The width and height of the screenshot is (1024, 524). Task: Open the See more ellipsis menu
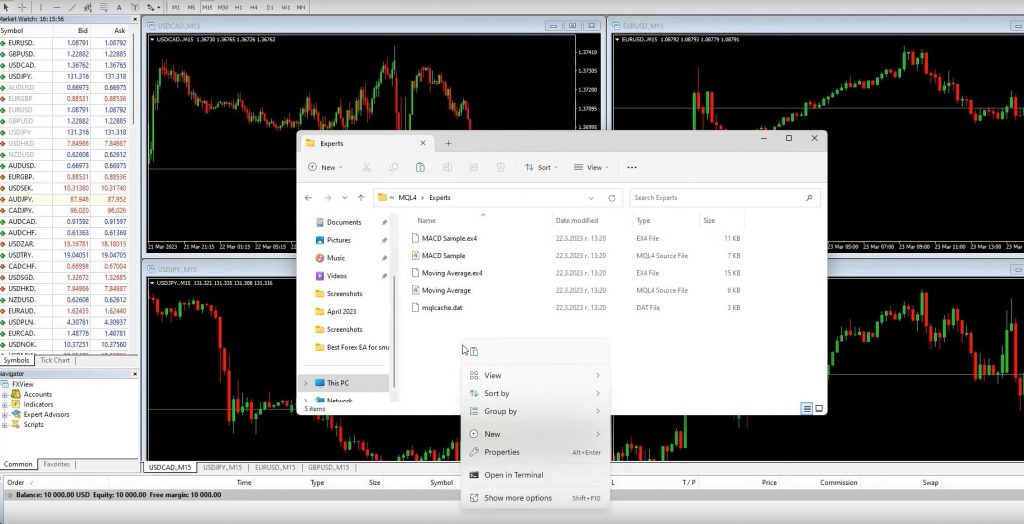tap(632, 167)
